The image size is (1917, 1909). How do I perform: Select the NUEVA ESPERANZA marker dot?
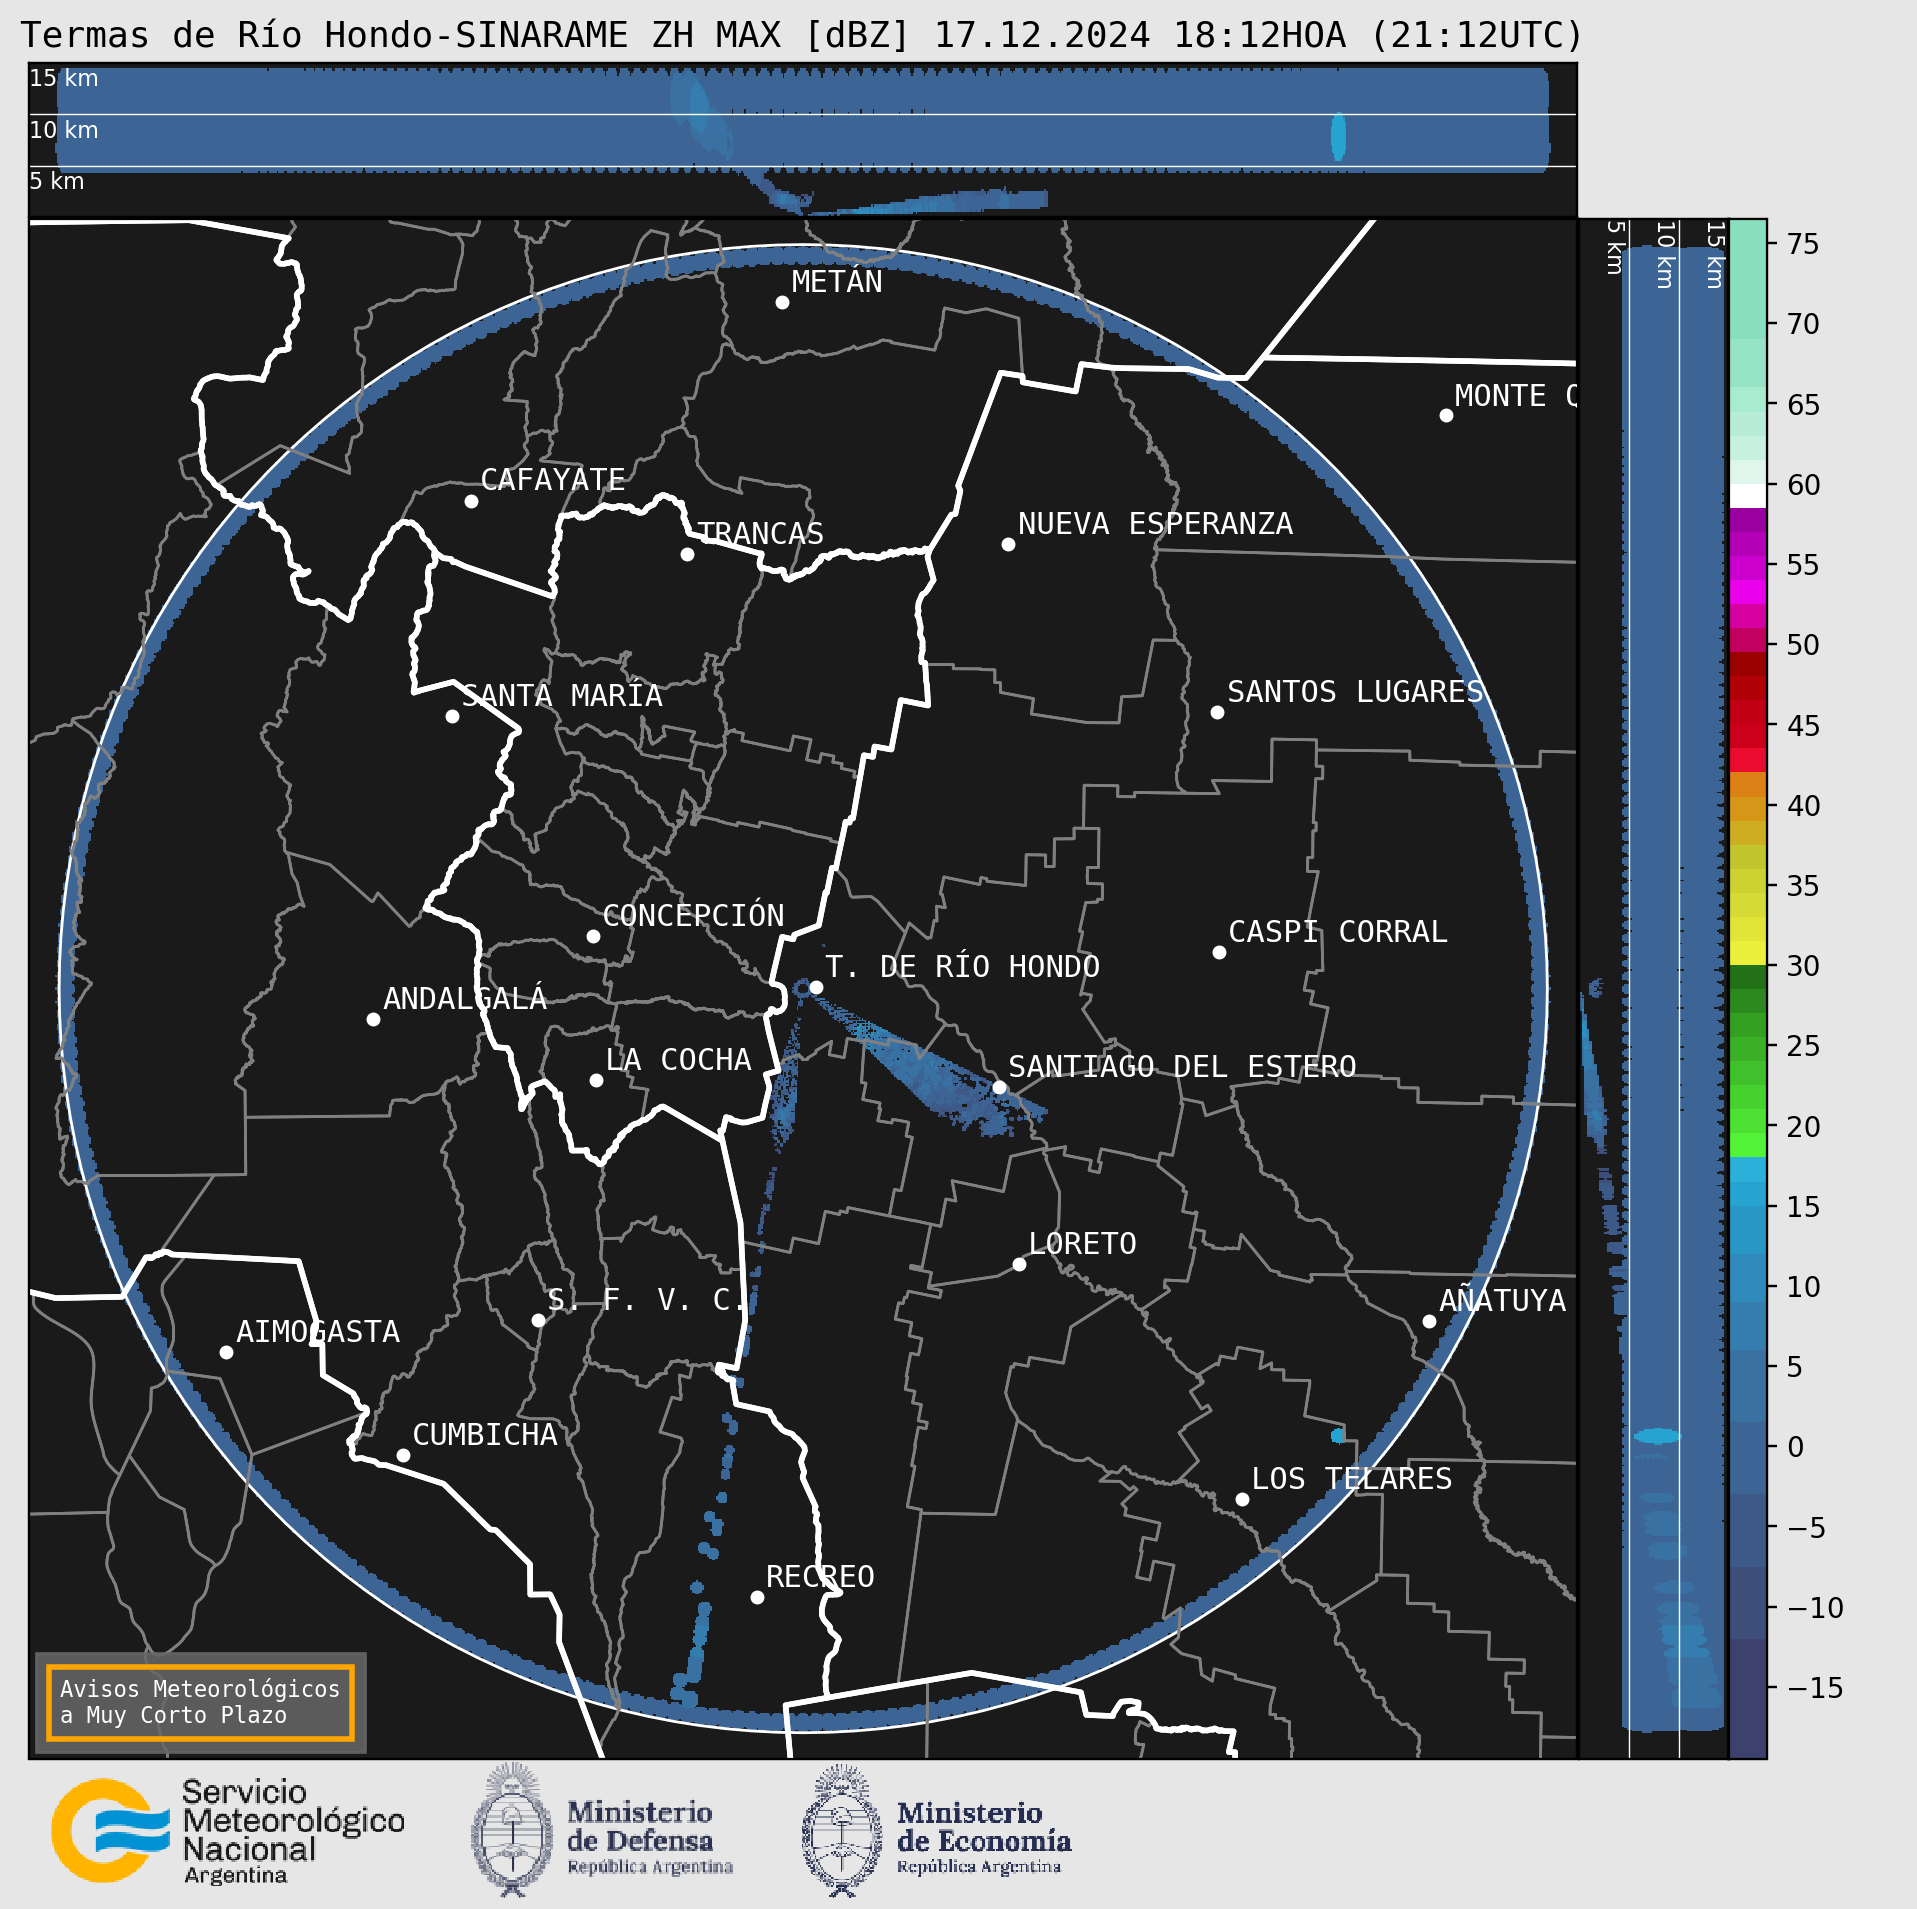point(1008,544)
